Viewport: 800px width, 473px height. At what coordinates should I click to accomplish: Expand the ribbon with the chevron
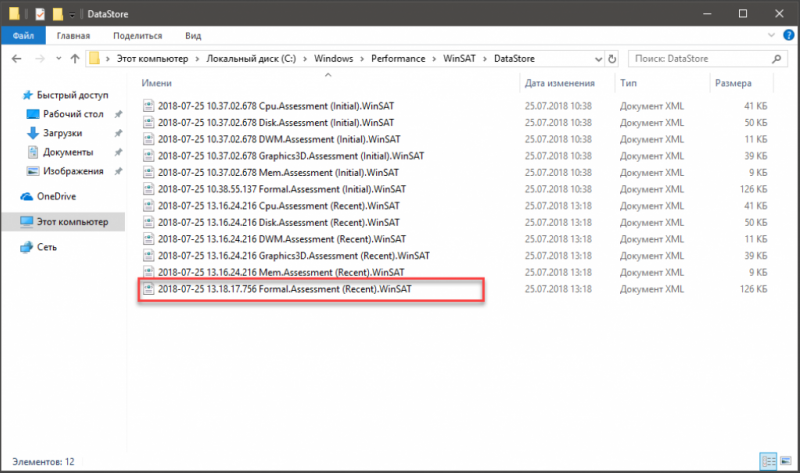point(771,35)
